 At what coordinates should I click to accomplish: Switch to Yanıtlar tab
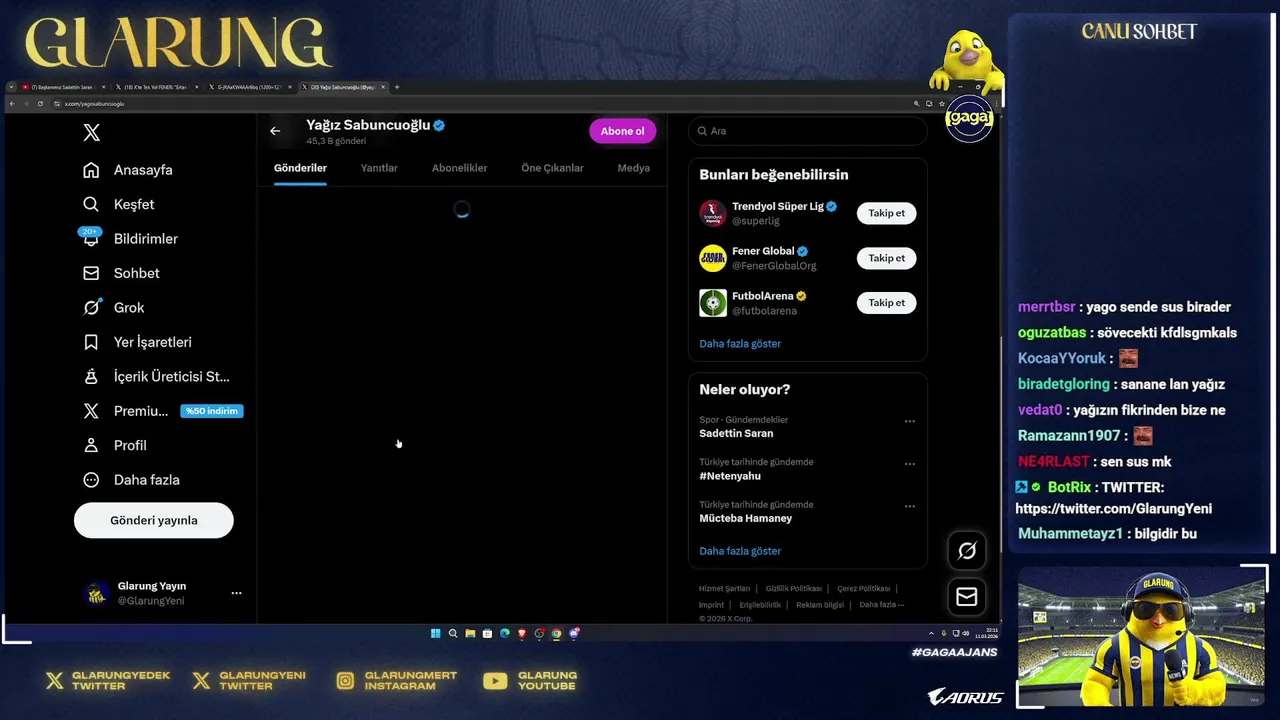379,168
